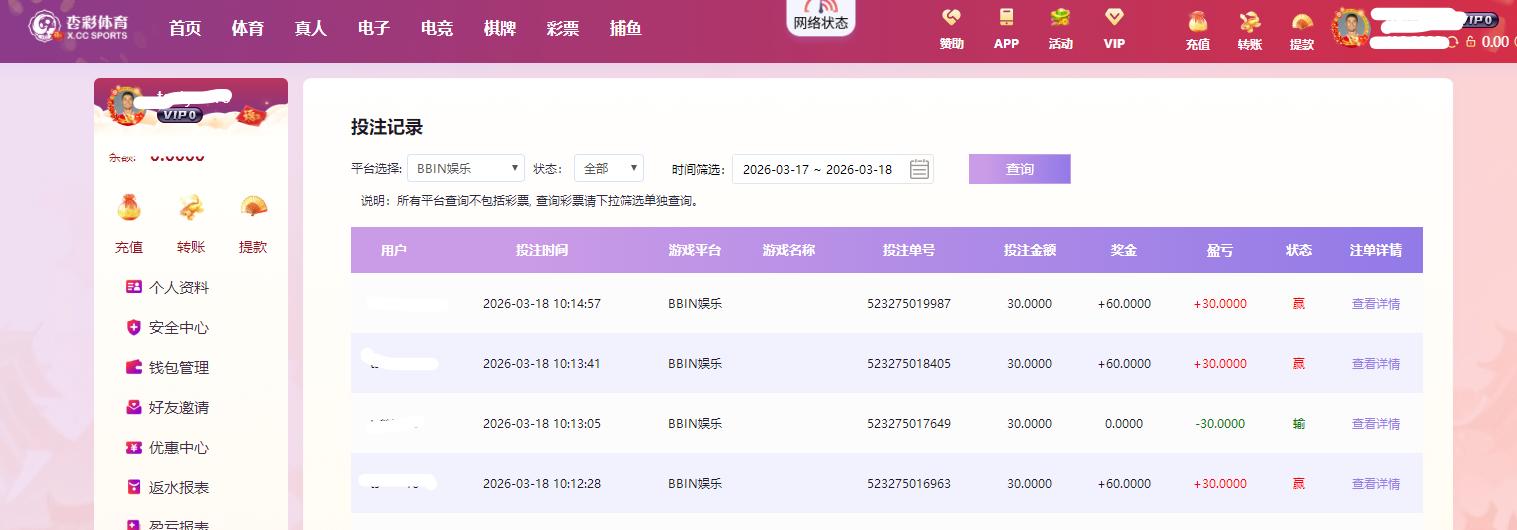
Task: Expand the 平台选择 BBIN娱乐 dropdown
Action: [x=466, y=169]
